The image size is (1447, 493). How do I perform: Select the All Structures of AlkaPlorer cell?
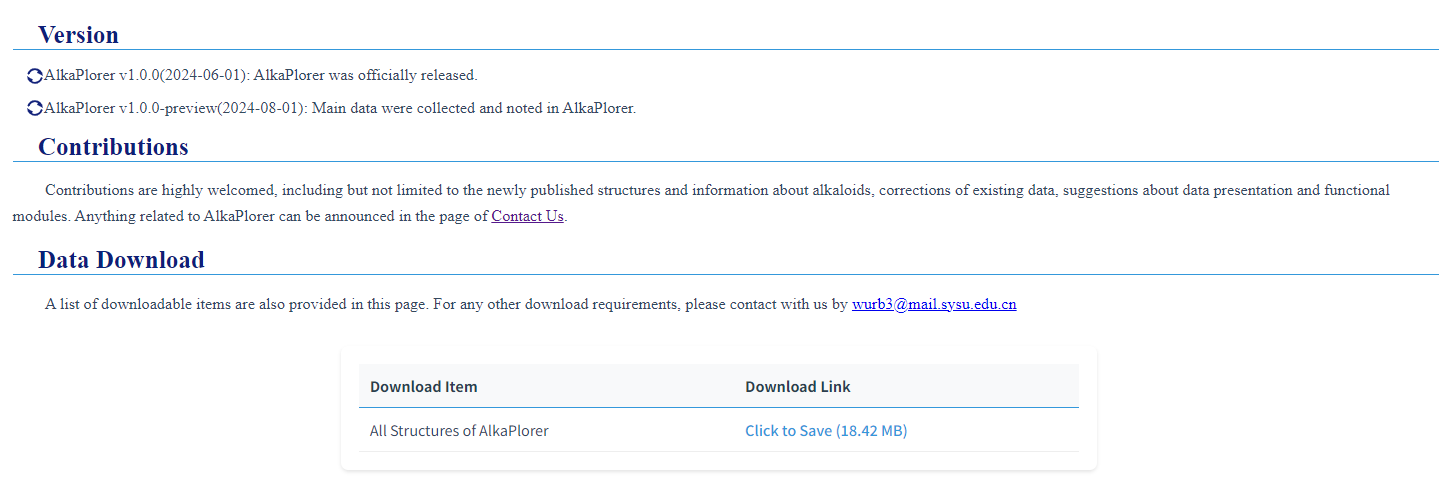[x=459, y=431]
